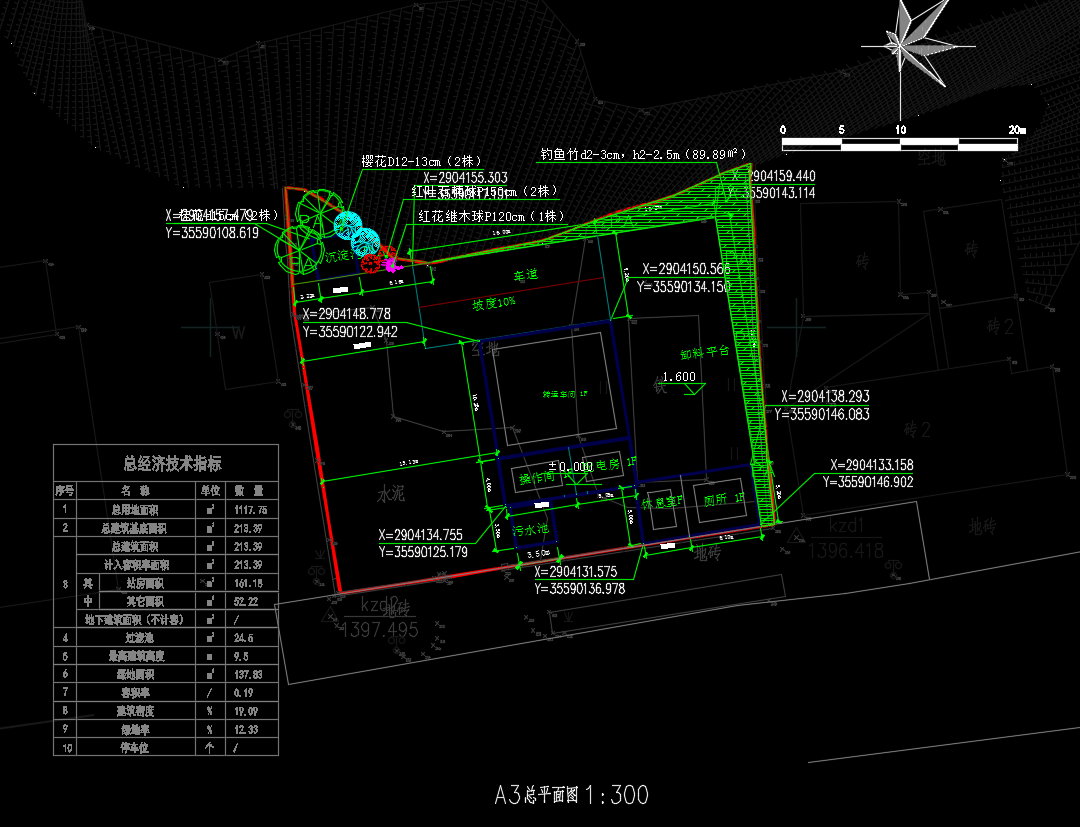Image resolution: width=1080 pixels, height=827 pixels.
Task: Click the '操作间' room label
Action: click(x=537, y=478)
